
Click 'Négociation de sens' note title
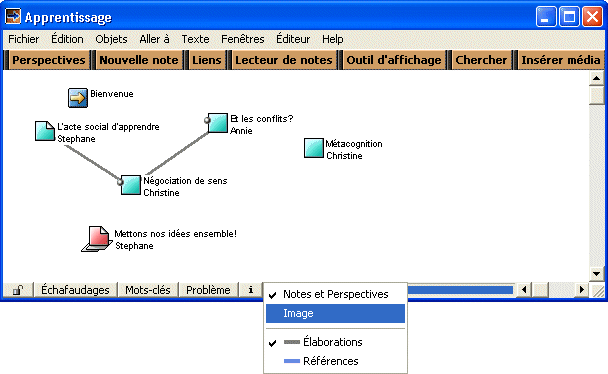(x=185, y=181)
